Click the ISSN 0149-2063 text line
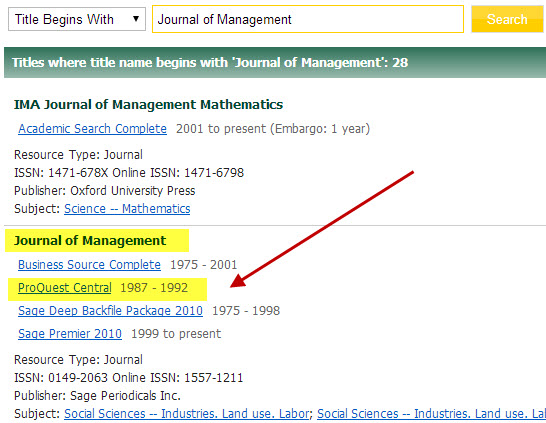This screenshot has width=546, height=423. click(x=128, y=378)
